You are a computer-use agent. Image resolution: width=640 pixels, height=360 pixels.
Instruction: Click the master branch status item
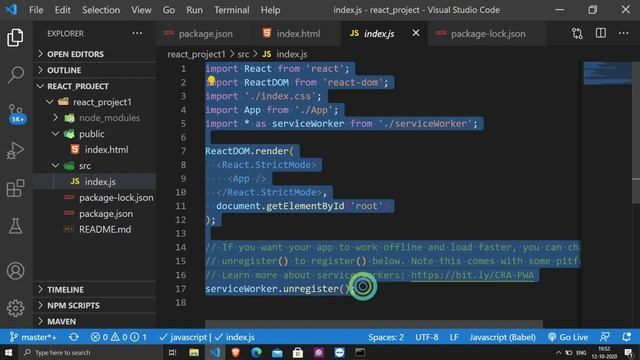click(33, 337)
